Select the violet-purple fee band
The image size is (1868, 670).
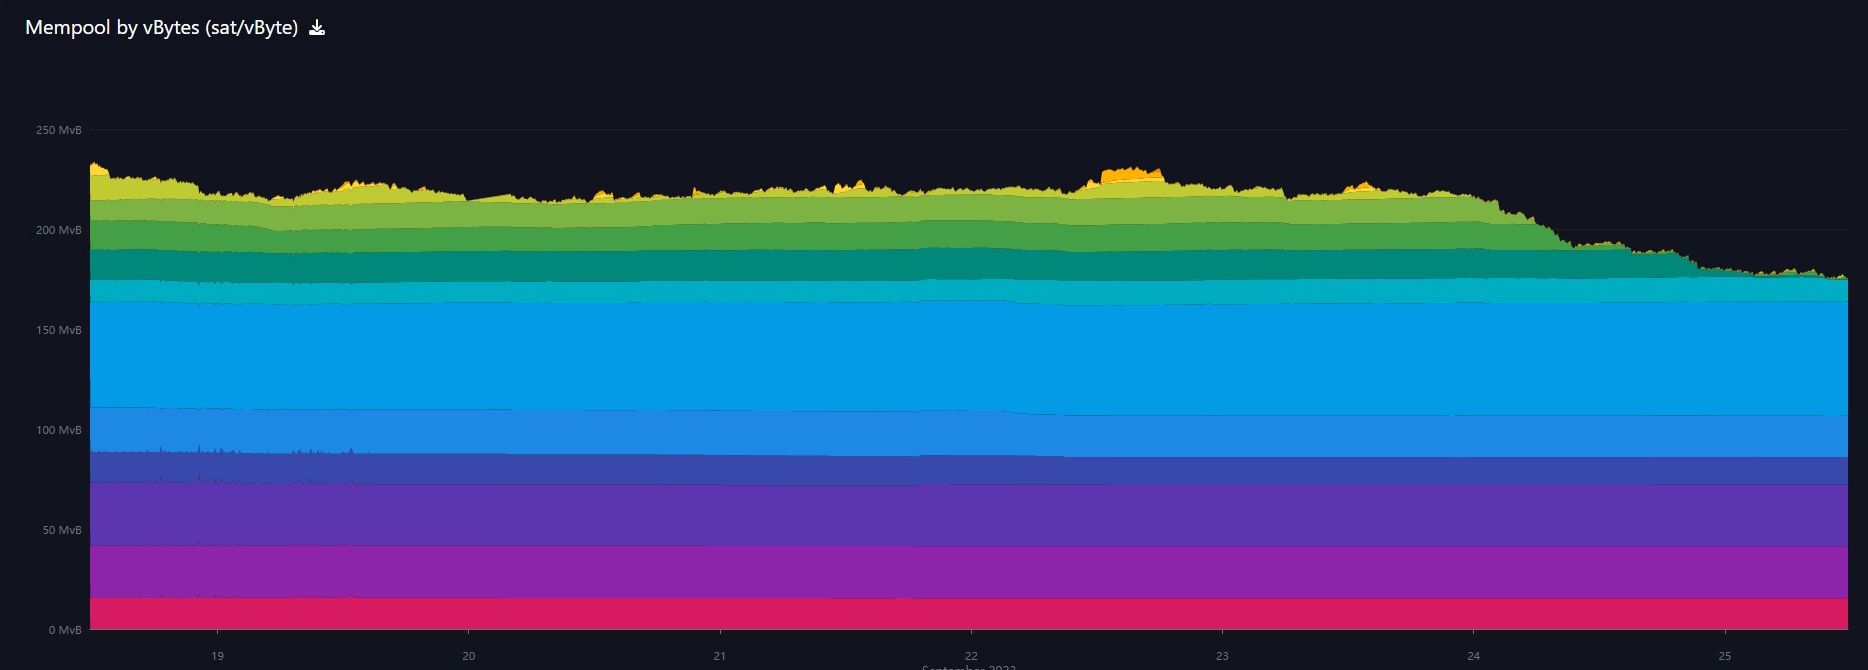pos(969,516)
